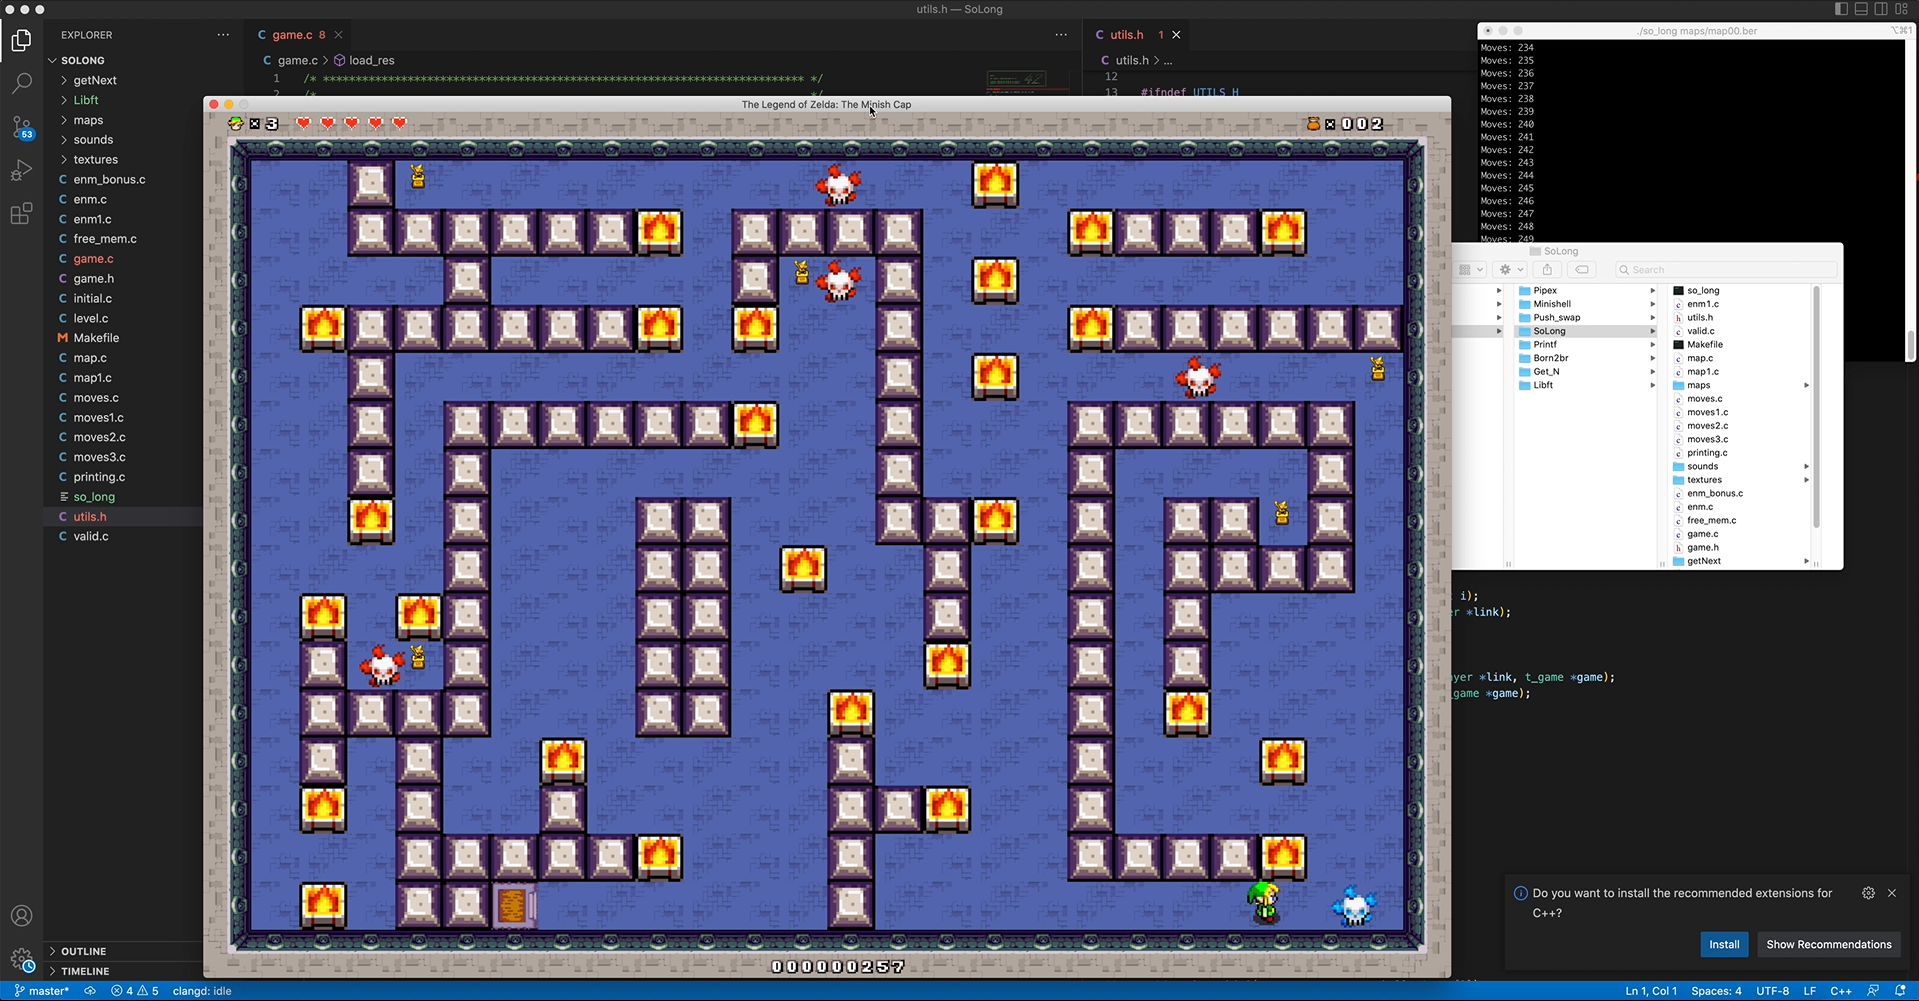Toggle primary side bar layout icon
This screenshot has width=1919, height=1001.
coord(1841,9)
